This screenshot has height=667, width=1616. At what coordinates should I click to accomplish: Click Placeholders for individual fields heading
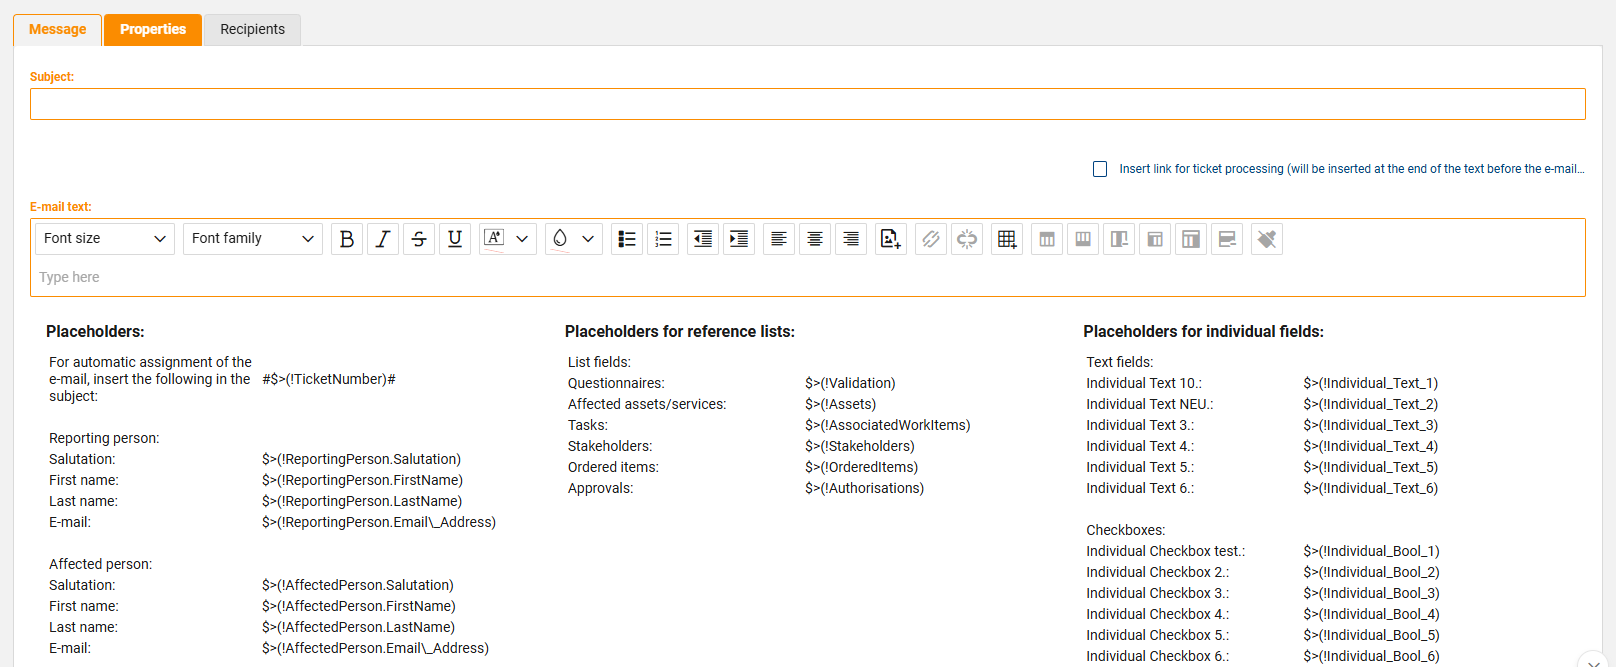(1204, 331)
